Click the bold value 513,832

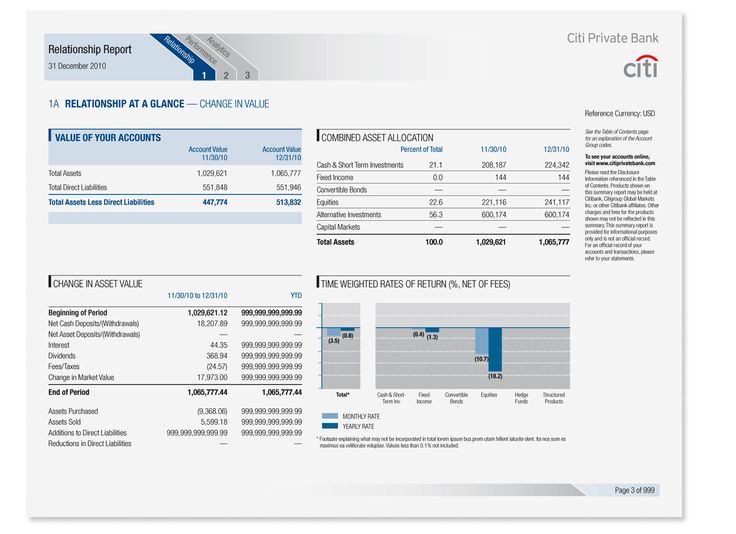tap(289, 202)
